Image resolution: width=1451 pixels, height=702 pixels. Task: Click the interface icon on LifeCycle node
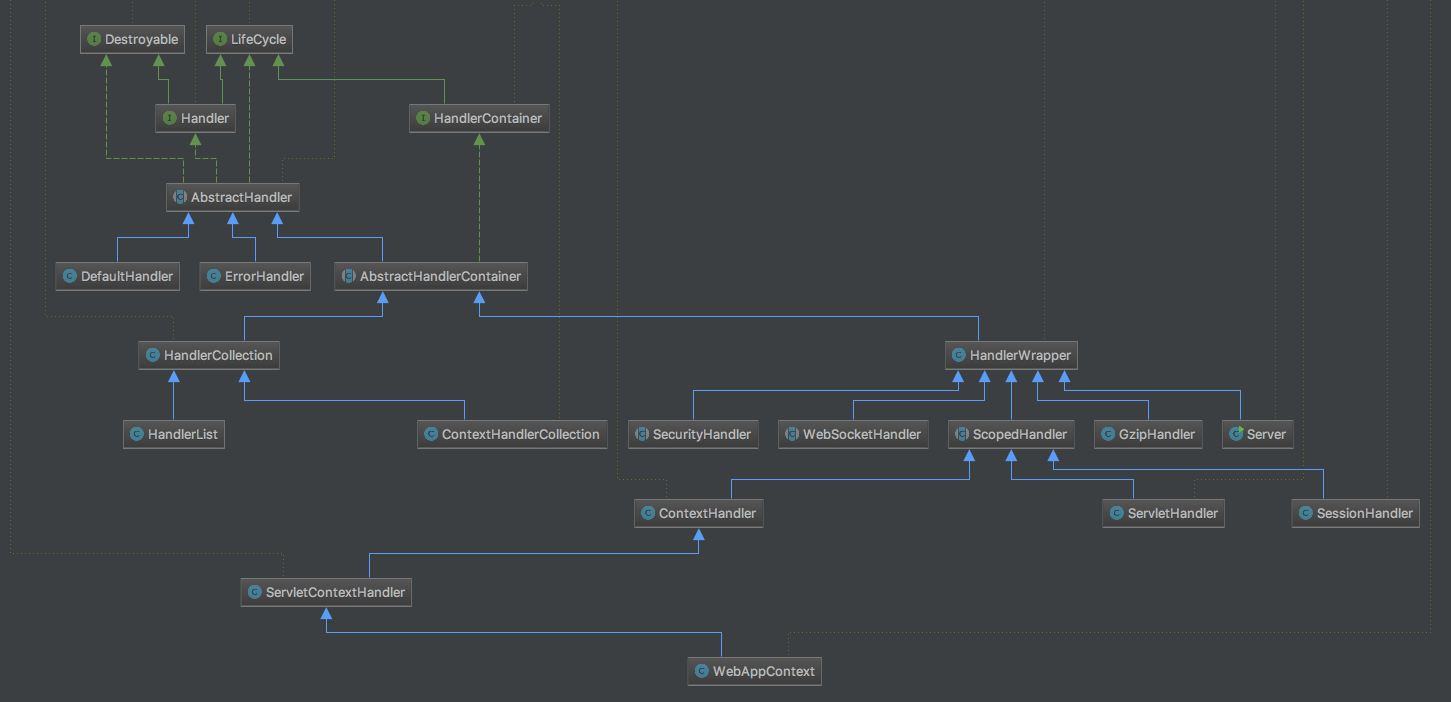(220, 40)
